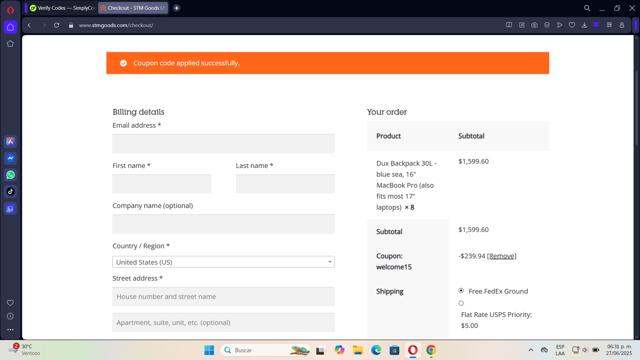Screen dimensions: 640x360
Task: Focus the Email address field
Action: click(x=223, y=144)
